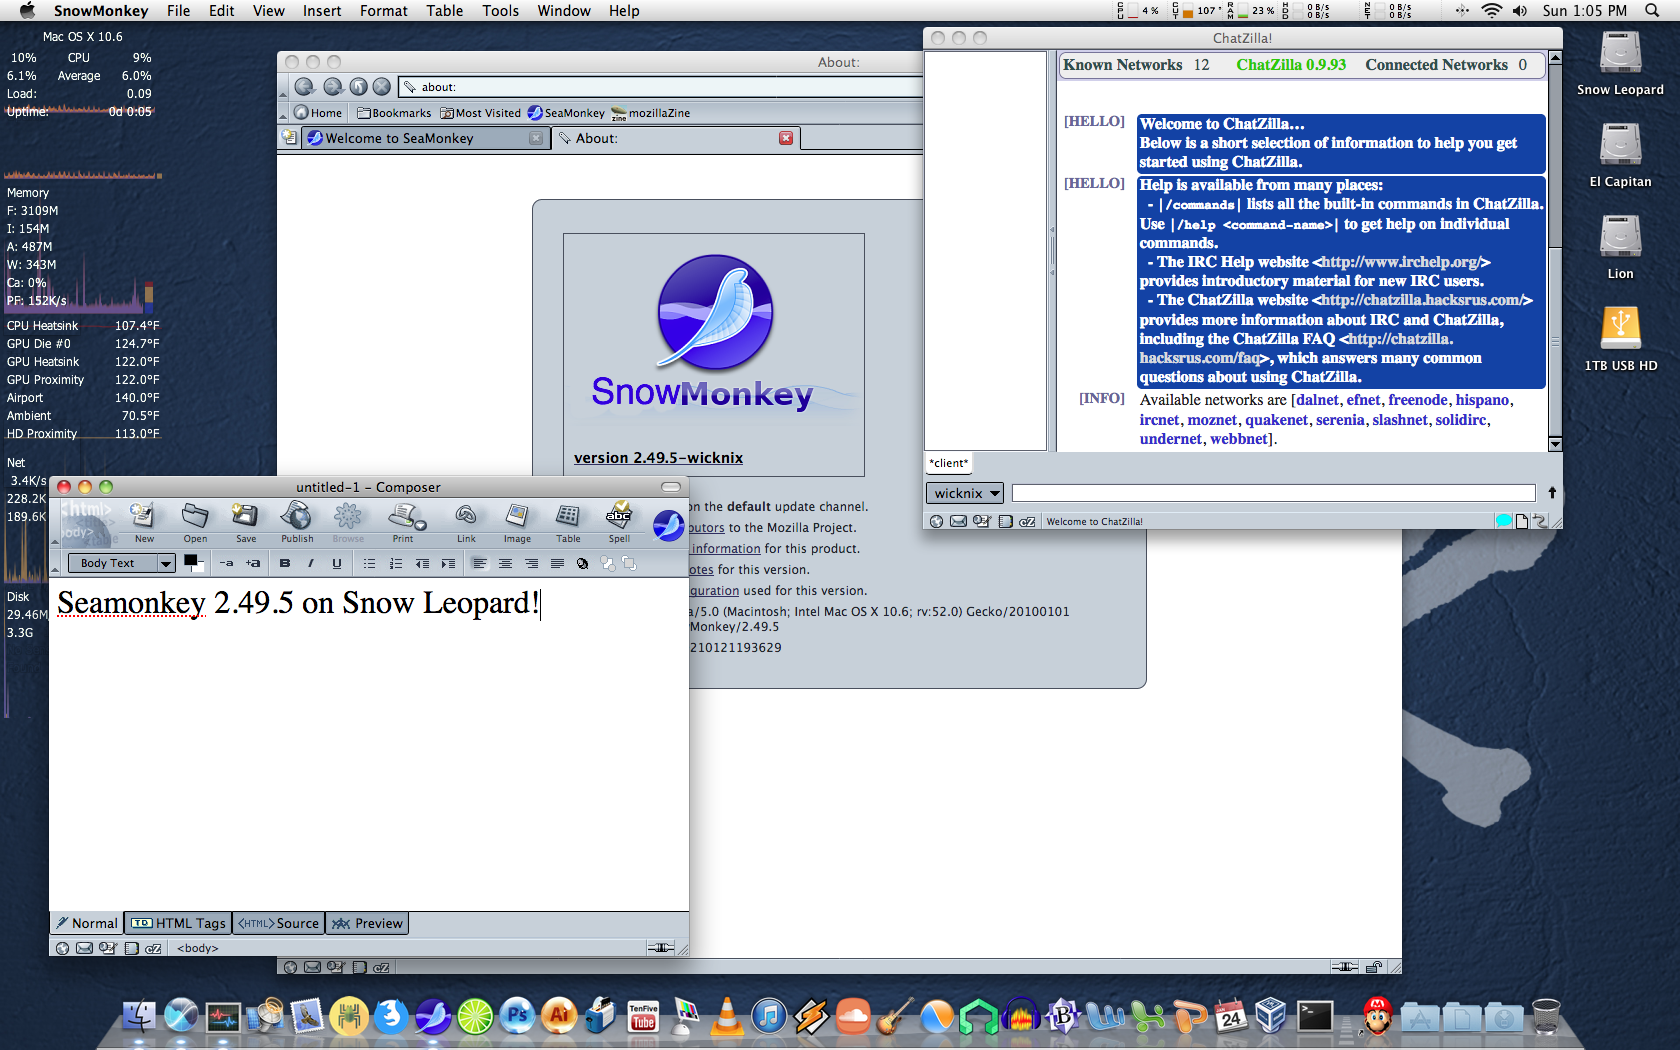Image resolution: width=1680 pixels, height=1050 pixels.
Task: Outdent the paragraph in Composer
Action: [422, 563]
